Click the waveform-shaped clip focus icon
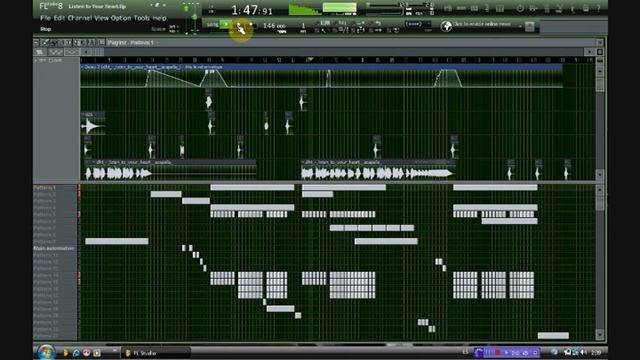 pyautogui.click(x=55, y=52)
